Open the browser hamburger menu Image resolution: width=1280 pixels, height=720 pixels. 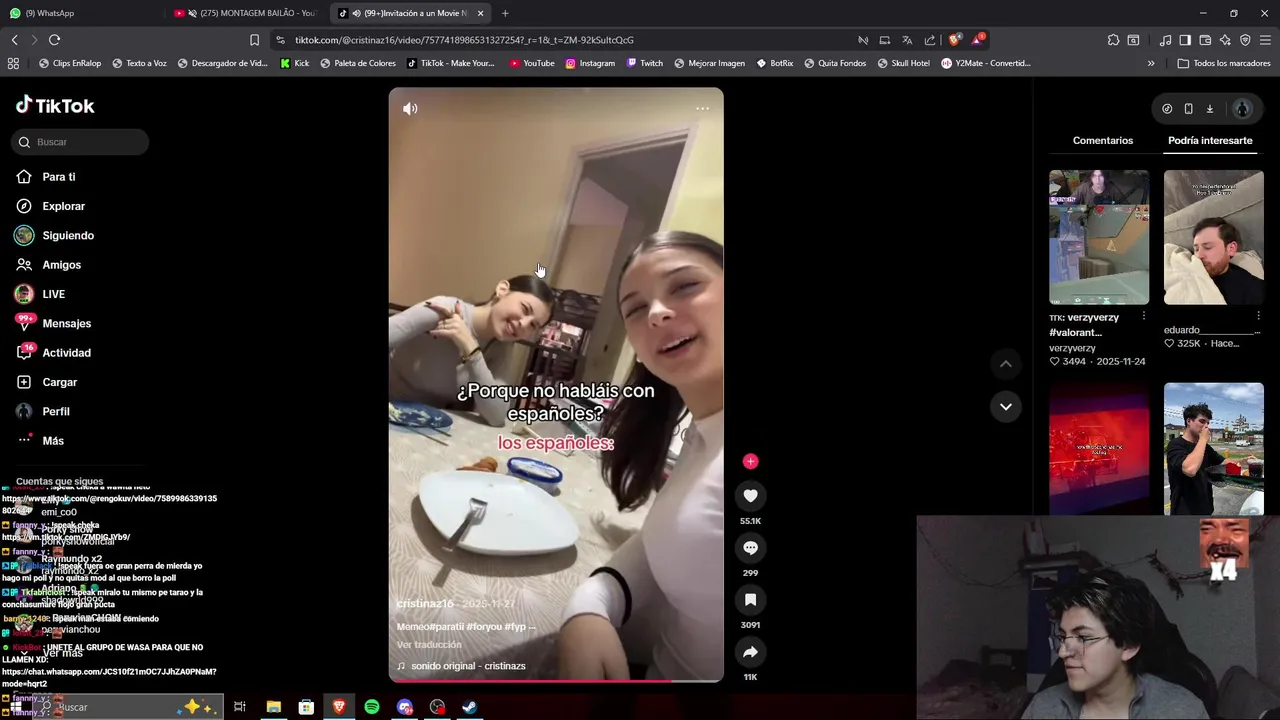(x=1266, y=40)
